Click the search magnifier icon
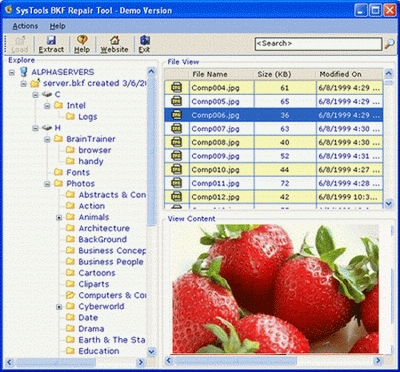The width and height of the screenshot is (400, 372). click(389, 44)
